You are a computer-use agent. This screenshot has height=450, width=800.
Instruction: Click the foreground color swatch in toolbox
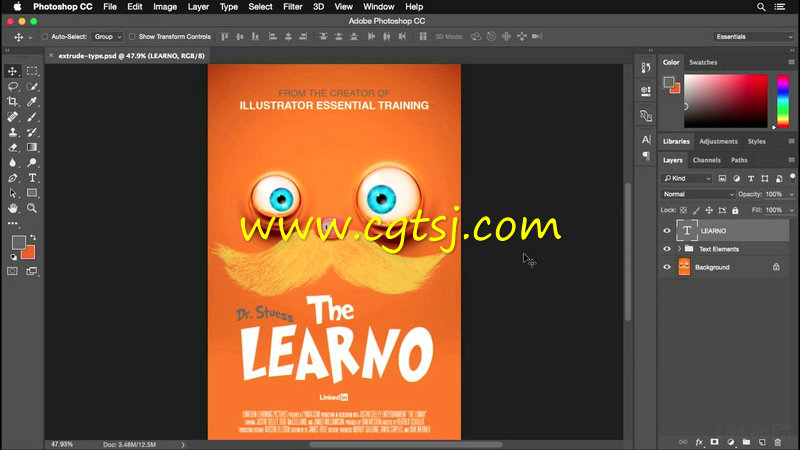point(18,242)
